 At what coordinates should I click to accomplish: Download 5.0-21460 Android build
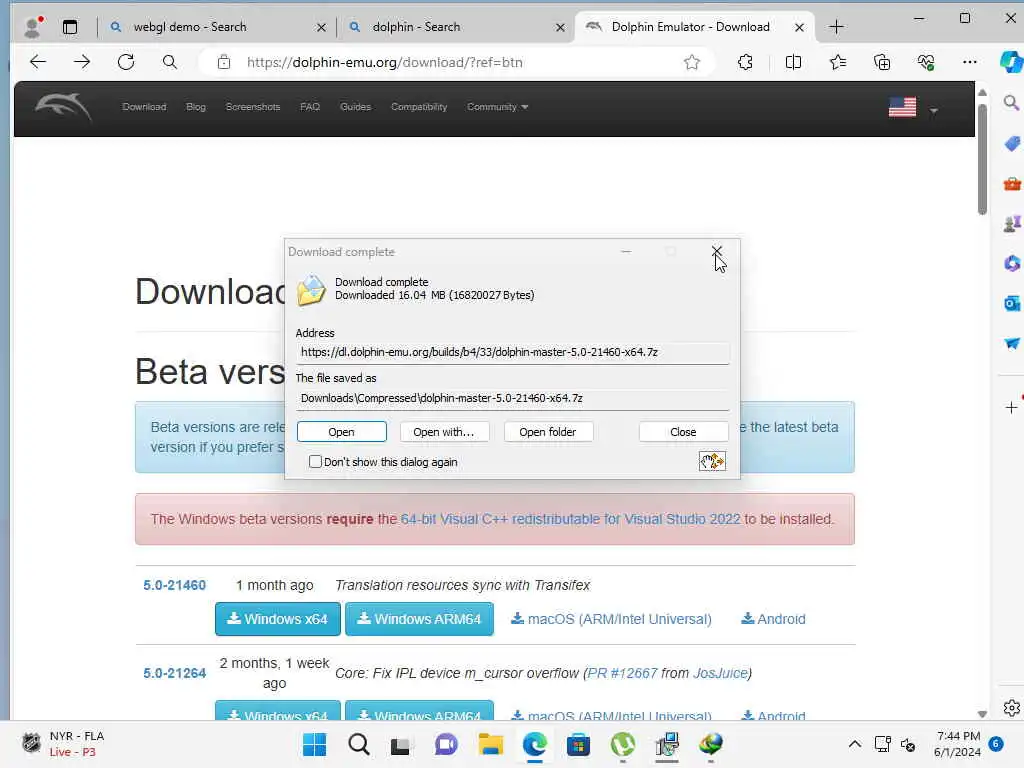773,618
